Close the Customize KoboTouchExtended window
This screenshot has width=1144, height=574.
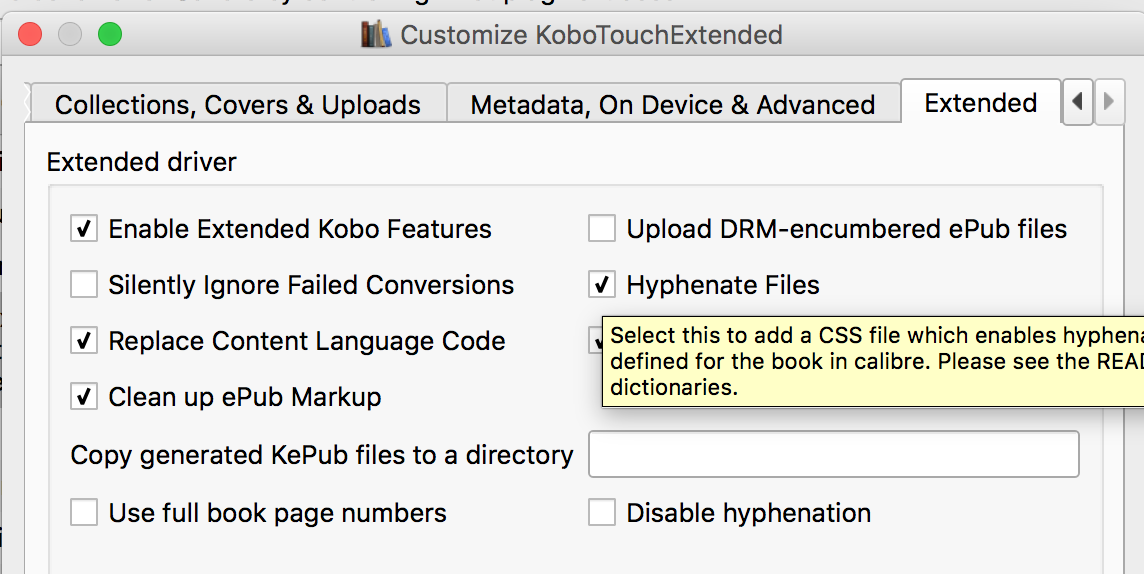30,35
